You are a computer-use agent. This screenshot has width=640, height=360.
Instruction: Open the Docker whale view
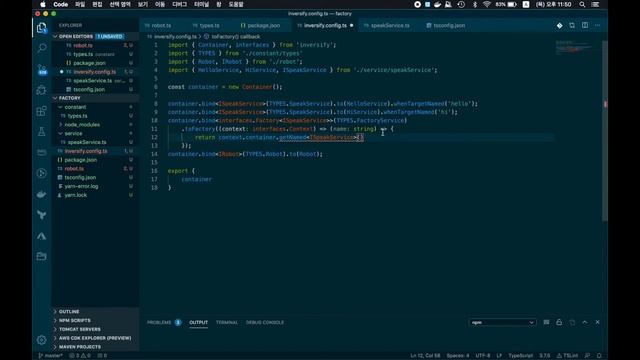pyautogui.click(x=42, y=194)
